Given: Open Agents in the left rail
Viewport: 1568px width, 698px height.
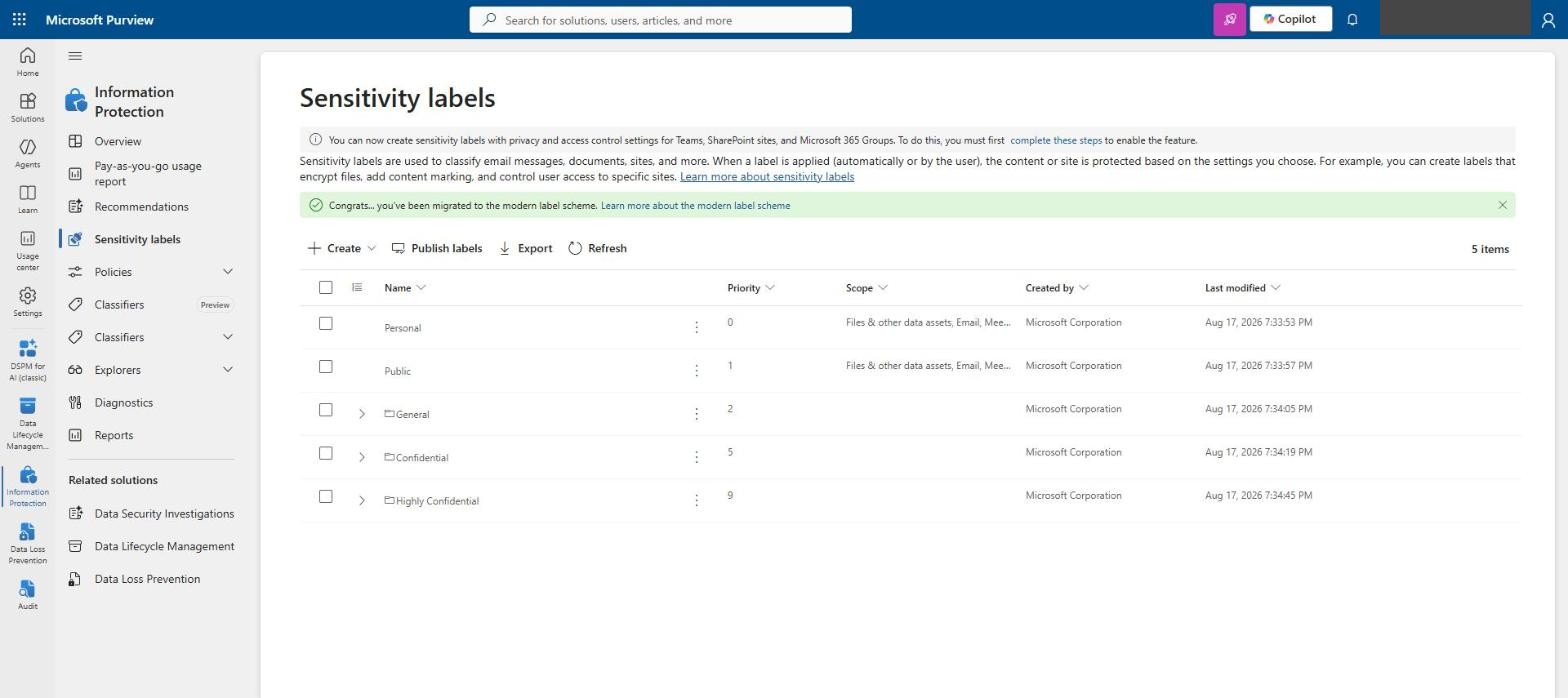Looking at the screenshot, I should click(27, 153).
